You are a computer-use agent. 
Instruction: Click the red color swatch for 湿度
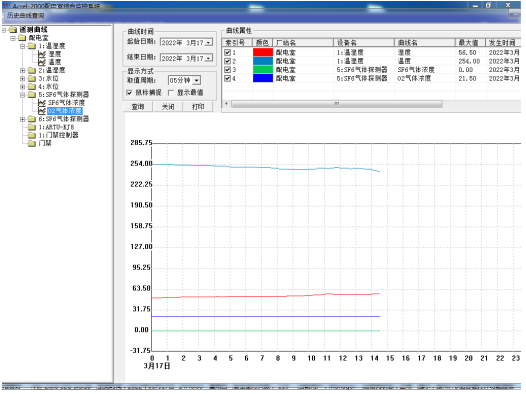tap(263, 52)
